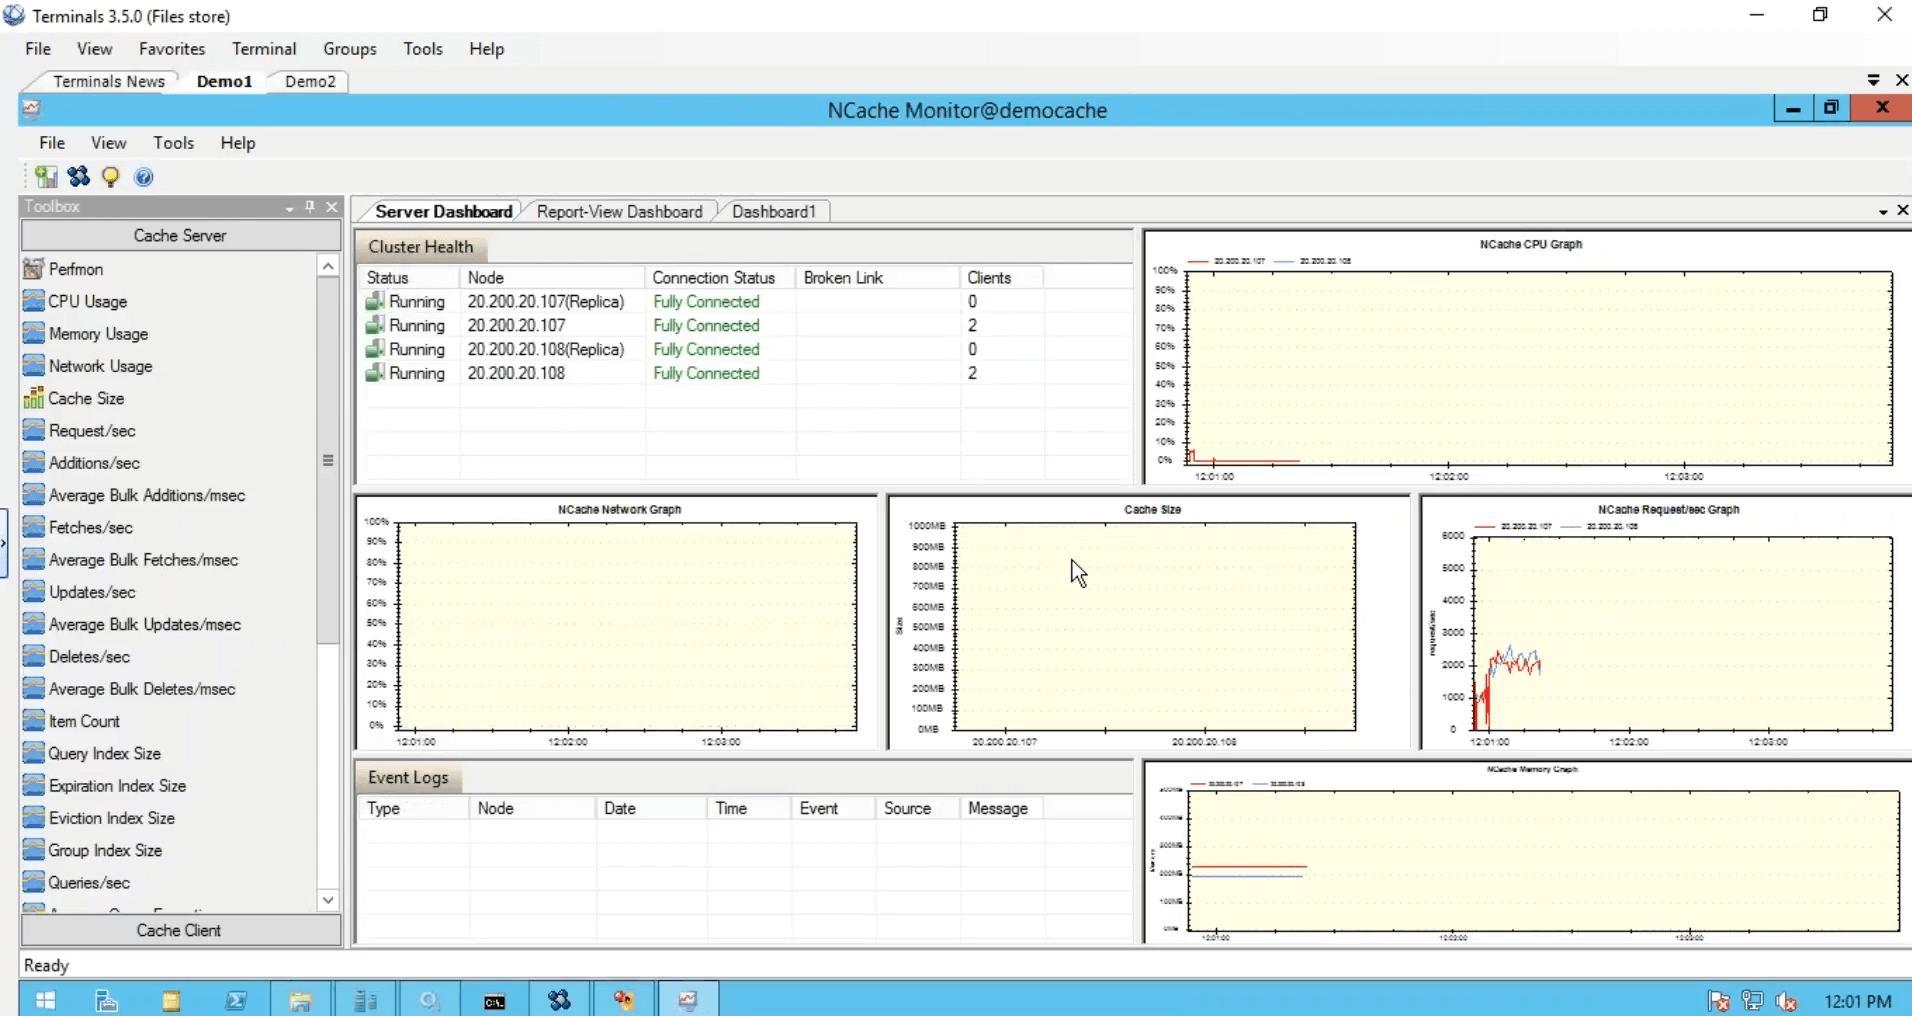Click the muted speaker tray icon
1912x1016 pixels.
(x=1786, y=1000)
